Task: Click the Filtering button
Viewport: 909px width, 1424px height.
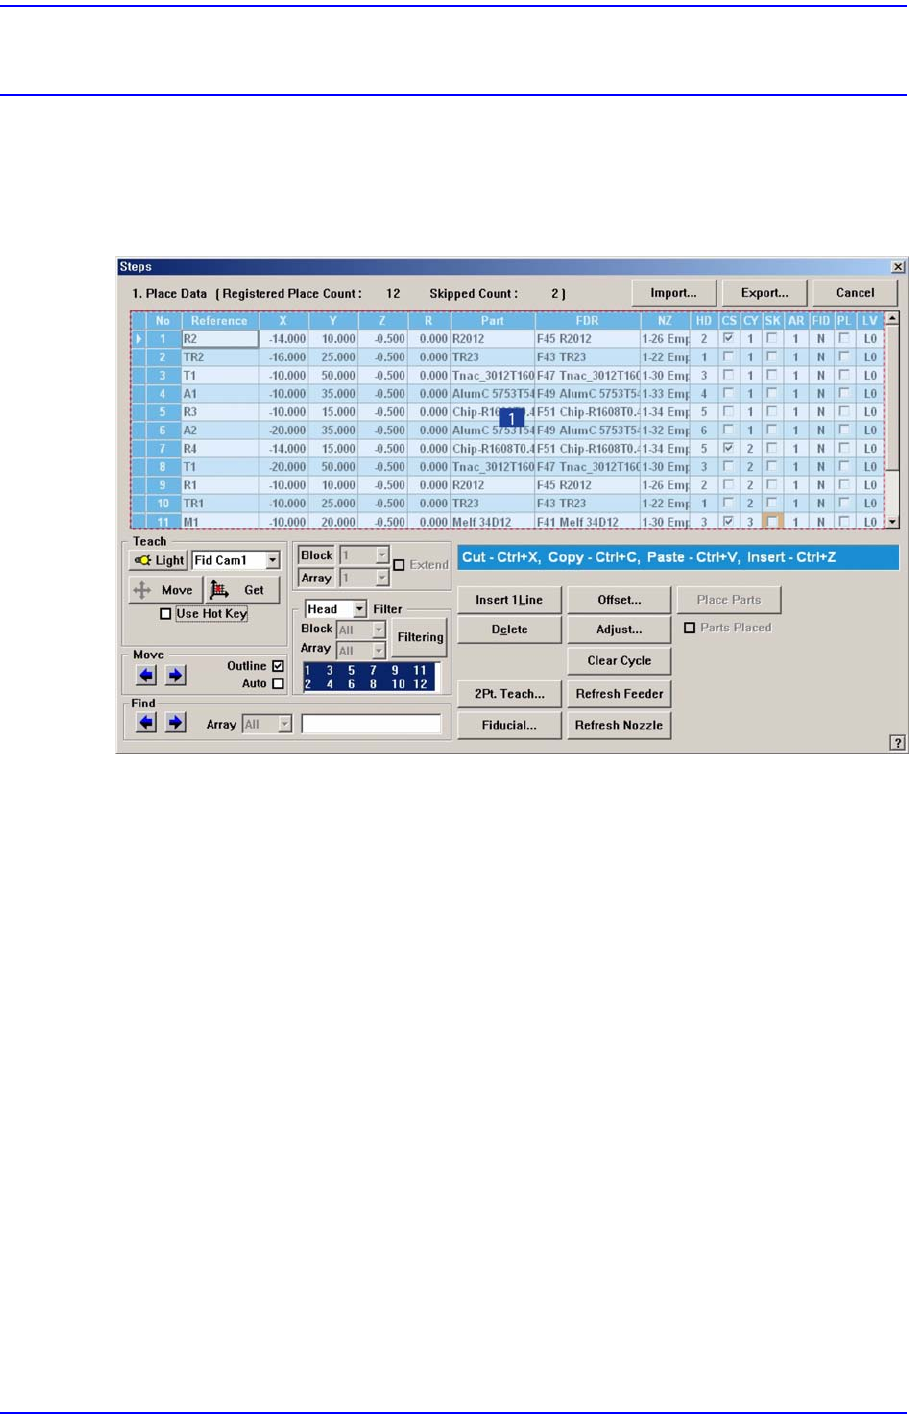Action: pyautogui.click(x=420, y=637)
